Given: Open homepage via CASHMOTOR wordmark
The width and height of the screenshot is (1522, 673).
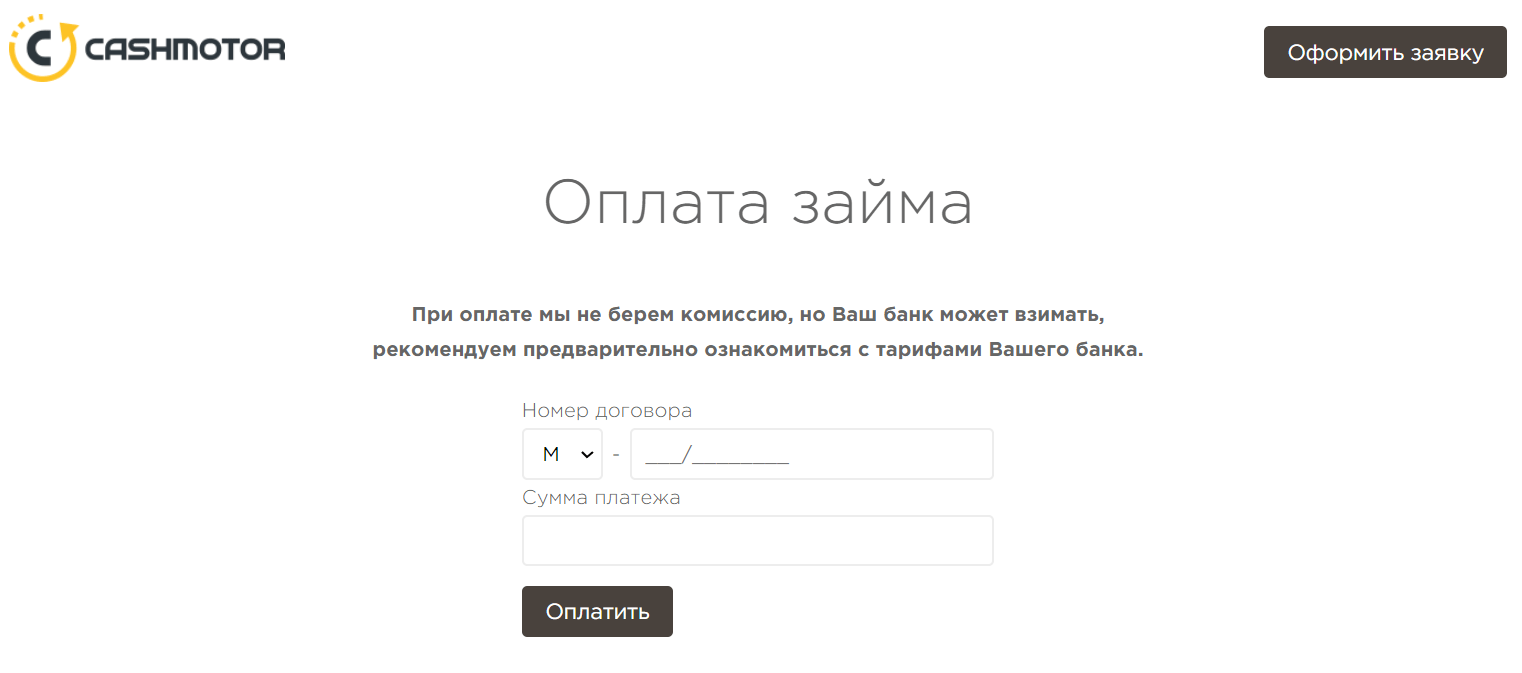Looking at the screenshot, I should click(x=186, y=49).
